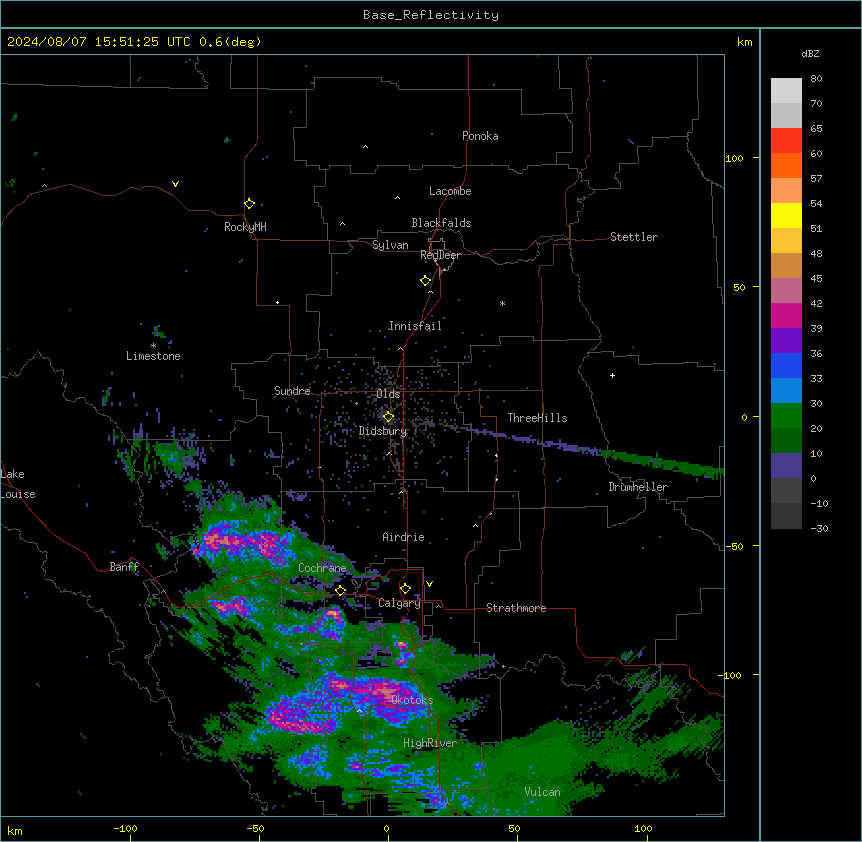862x842 pixels.
Task: Click the Banff label
Action: coord(124,567)
